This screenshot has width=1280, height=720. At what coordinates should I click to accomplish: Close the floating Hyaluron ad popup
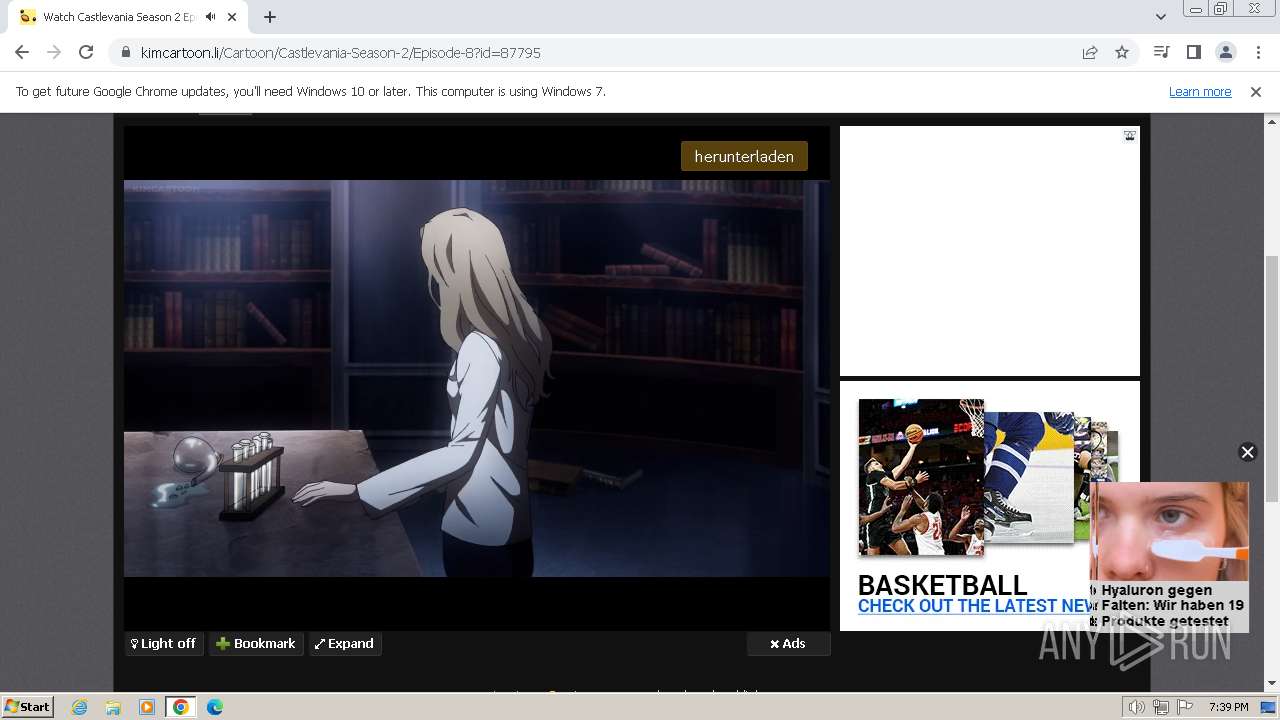(1247, 452)
